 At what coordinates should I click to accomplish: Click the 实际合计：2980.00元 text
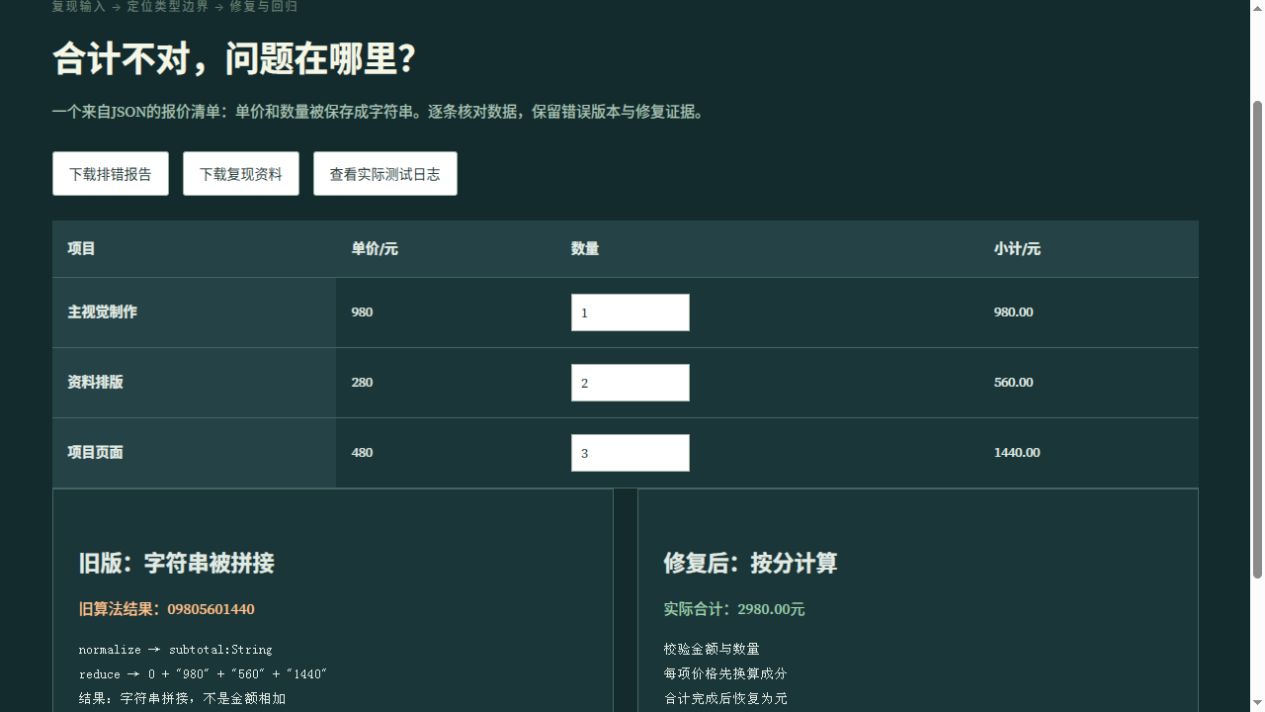click(x=734, y=609)
